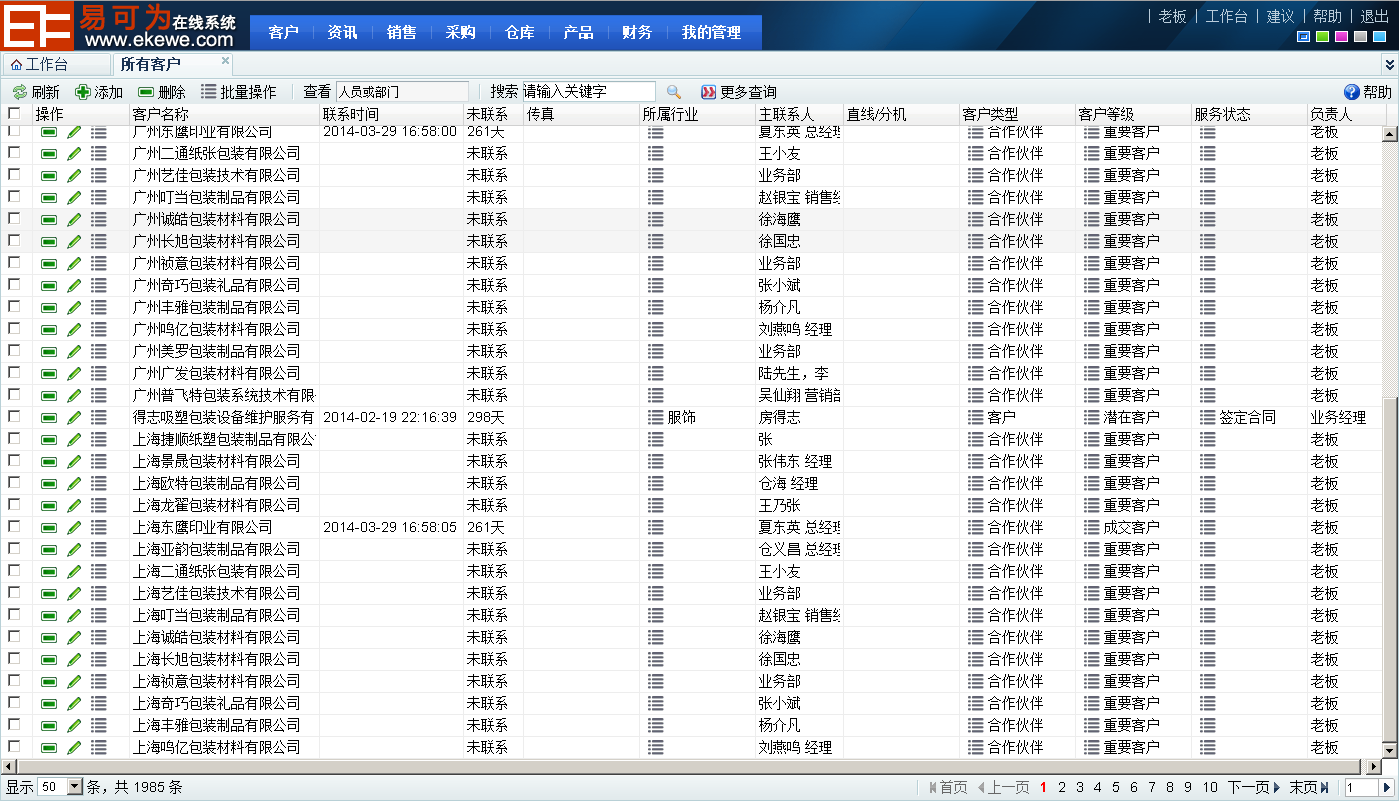
Task: Click the 删除 delete toolbar button
Action: (162, 92)
